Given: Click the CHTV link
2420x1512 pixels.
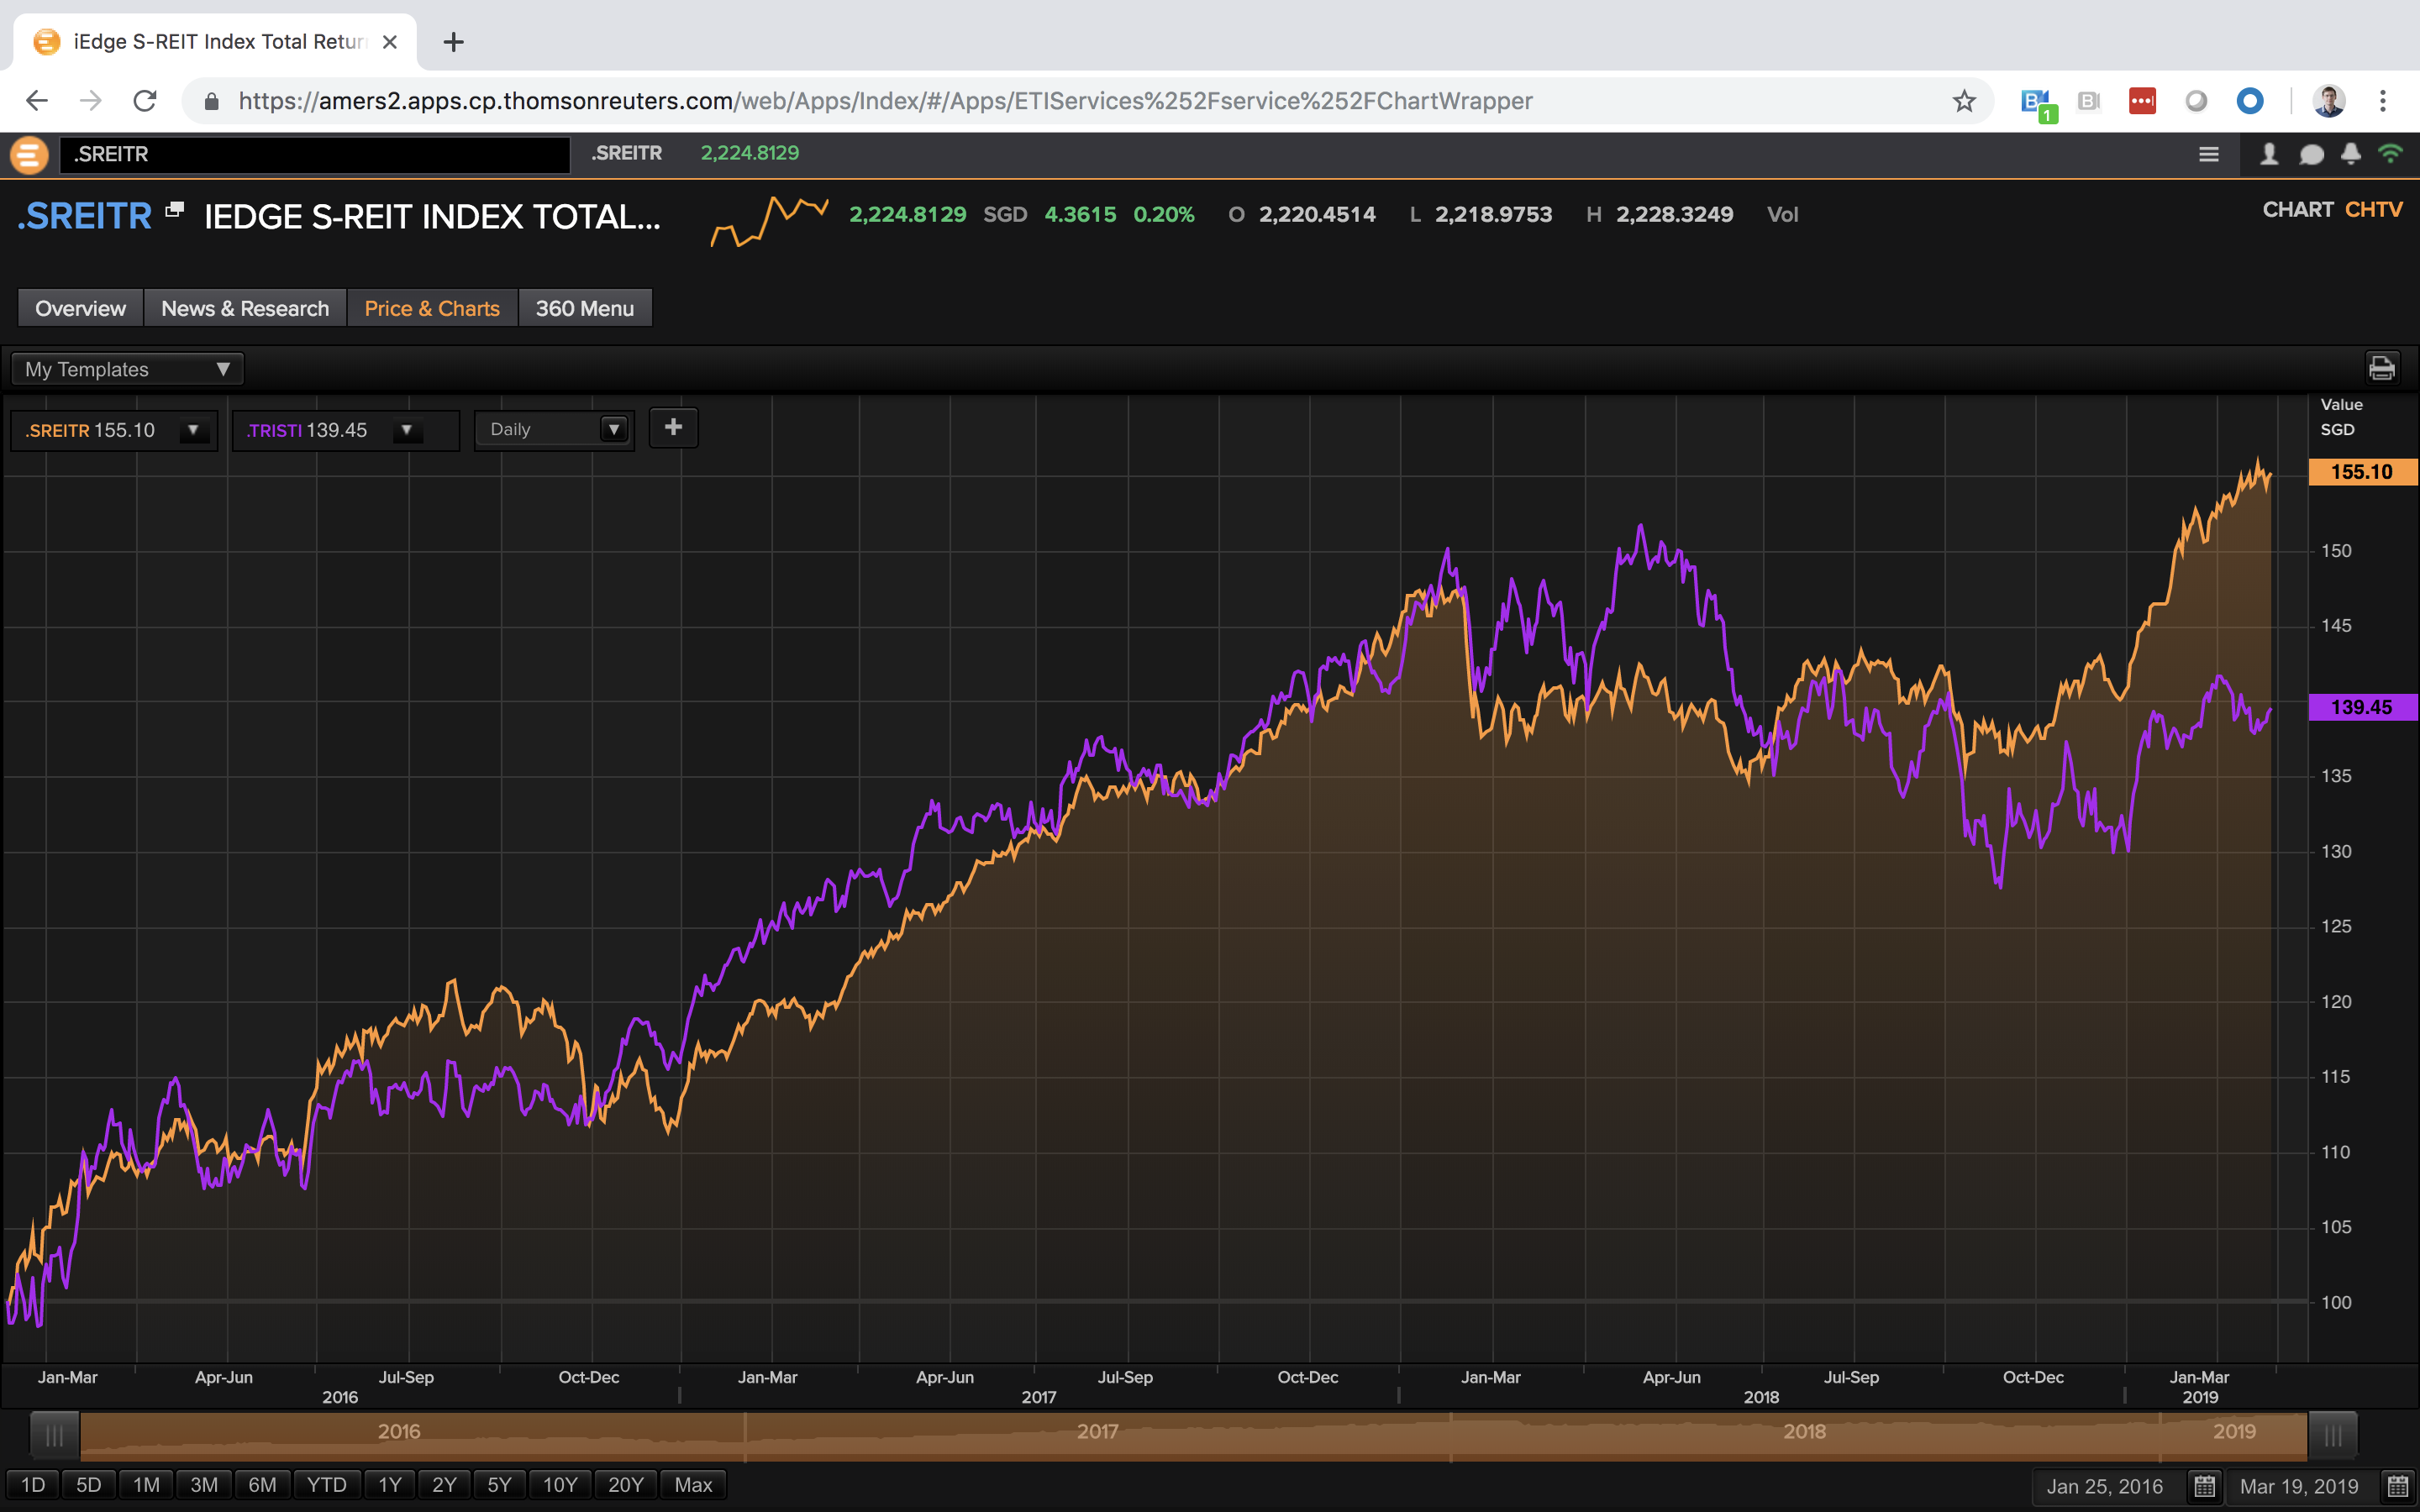Looking at the screenshot, I should point(2373,210).
